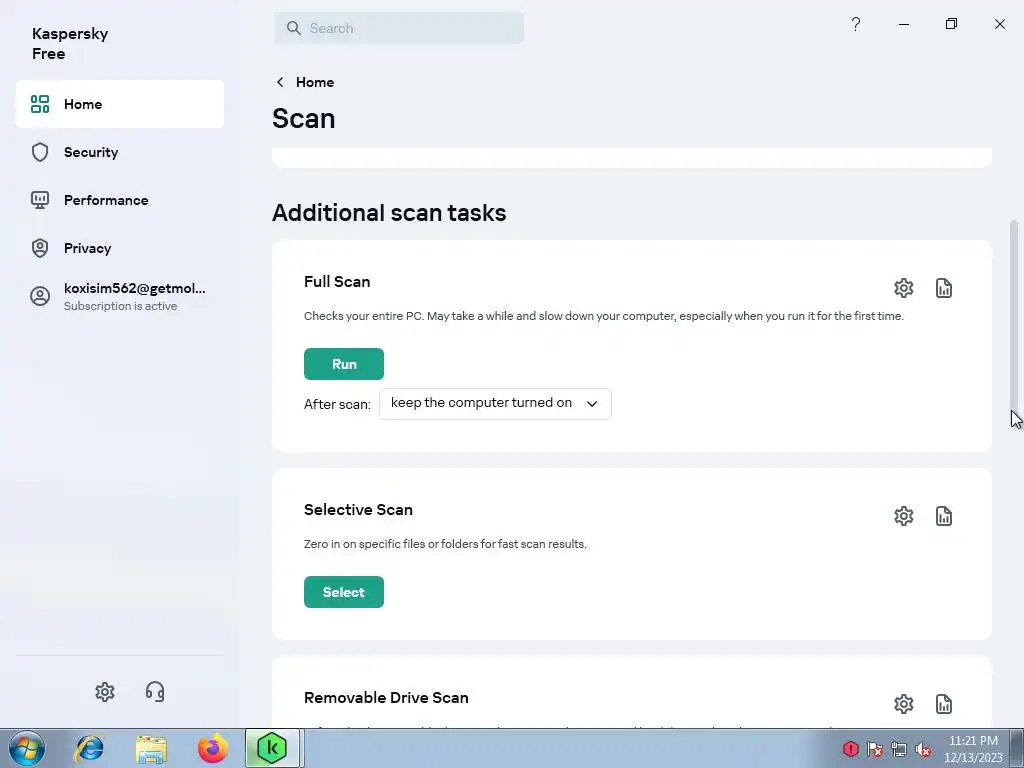Viewport: 1024px width, 768px height.
Task: Open Windows Start menu
Action: click(x=27, y=748)
